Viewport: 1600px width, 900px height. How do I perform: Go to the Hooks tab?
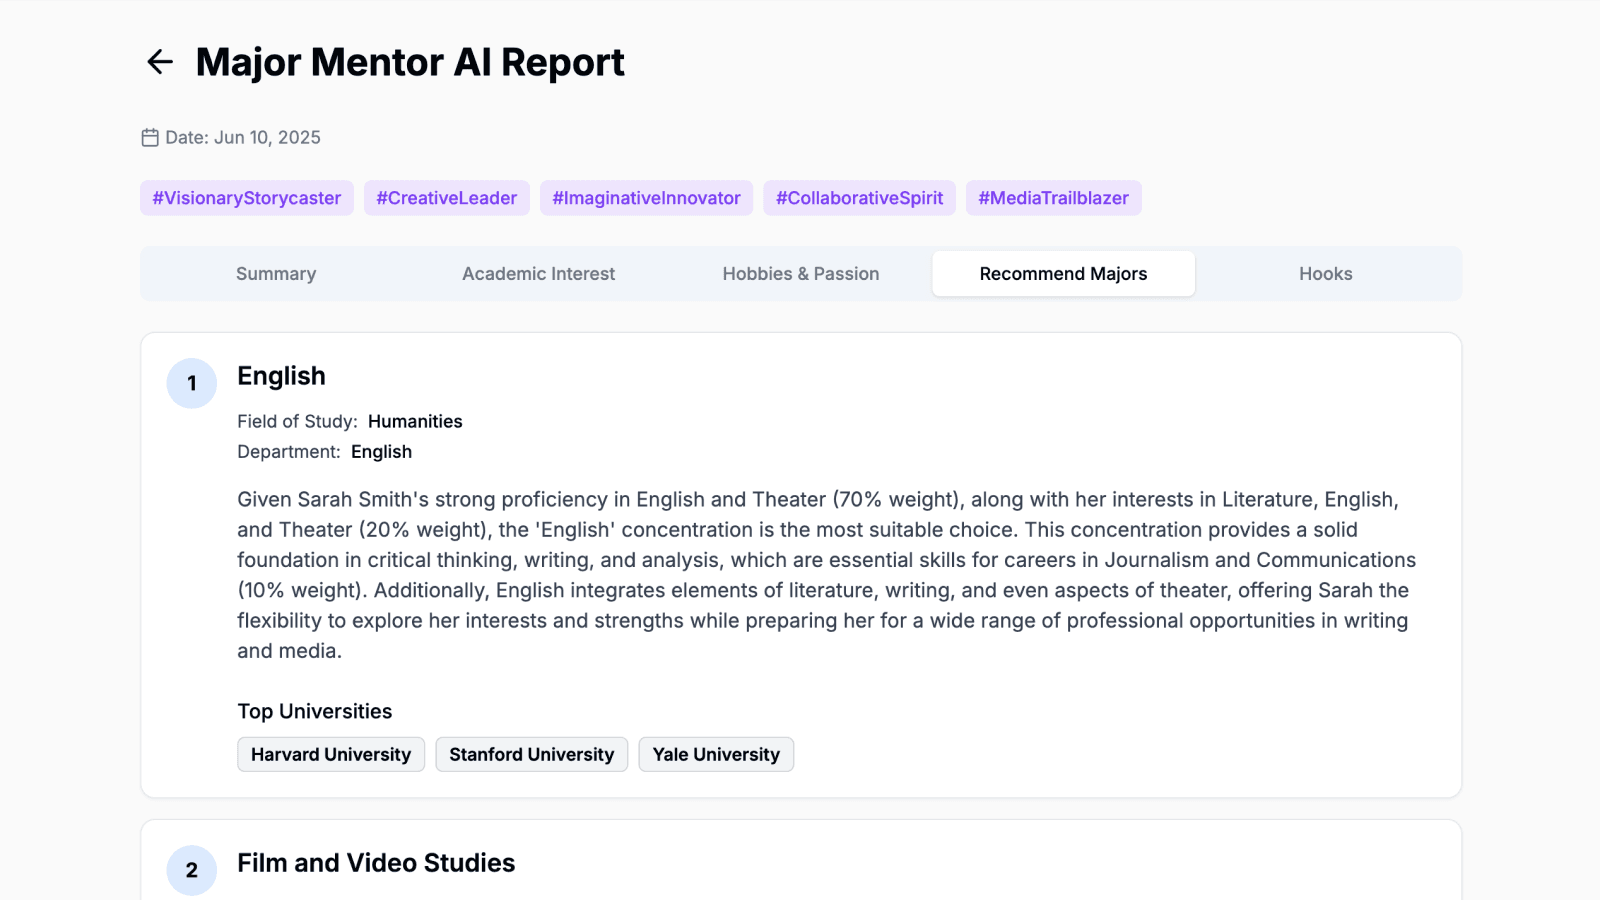1325,274
